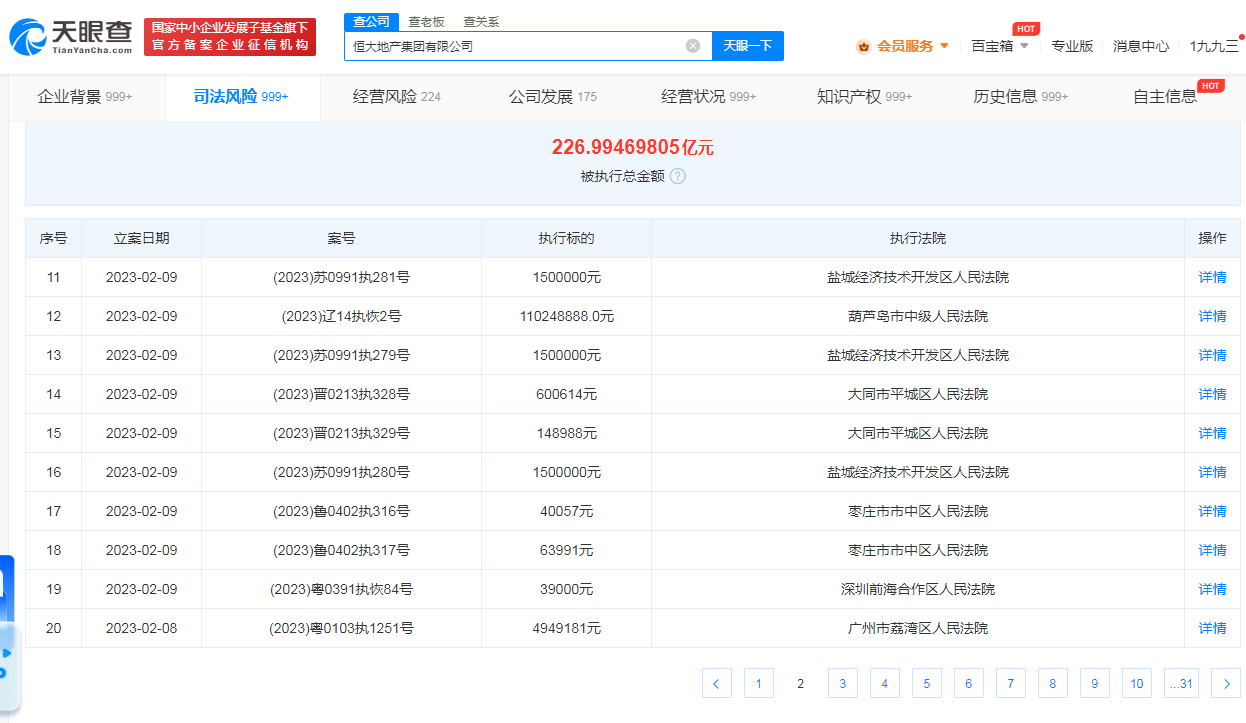The width and height of the screenshot is (1246, 723).
Task: Click current page number 2
Action: pyautogui.click(x=800, y=684)
